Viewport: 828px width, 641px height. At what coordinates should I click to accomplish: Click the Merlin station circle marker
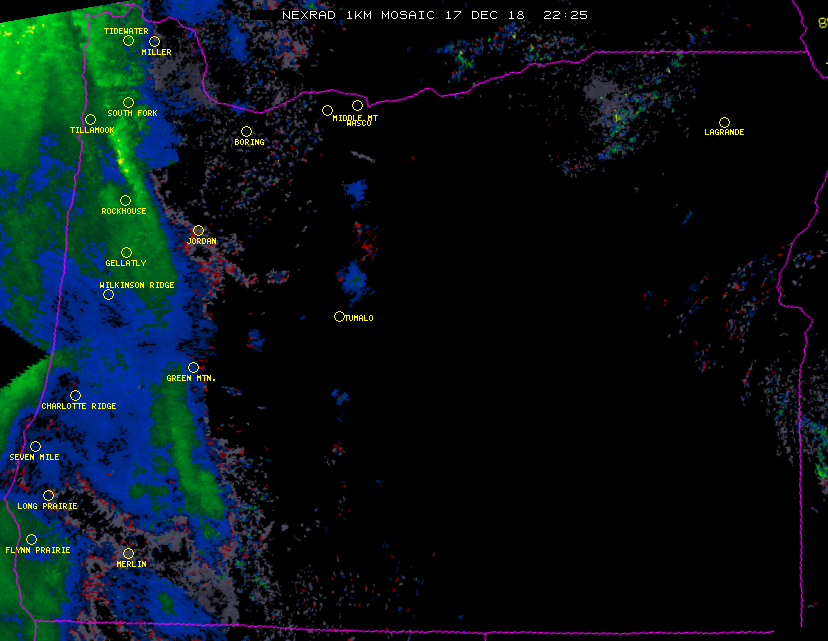pyautogui.click(x=128, y=554)
